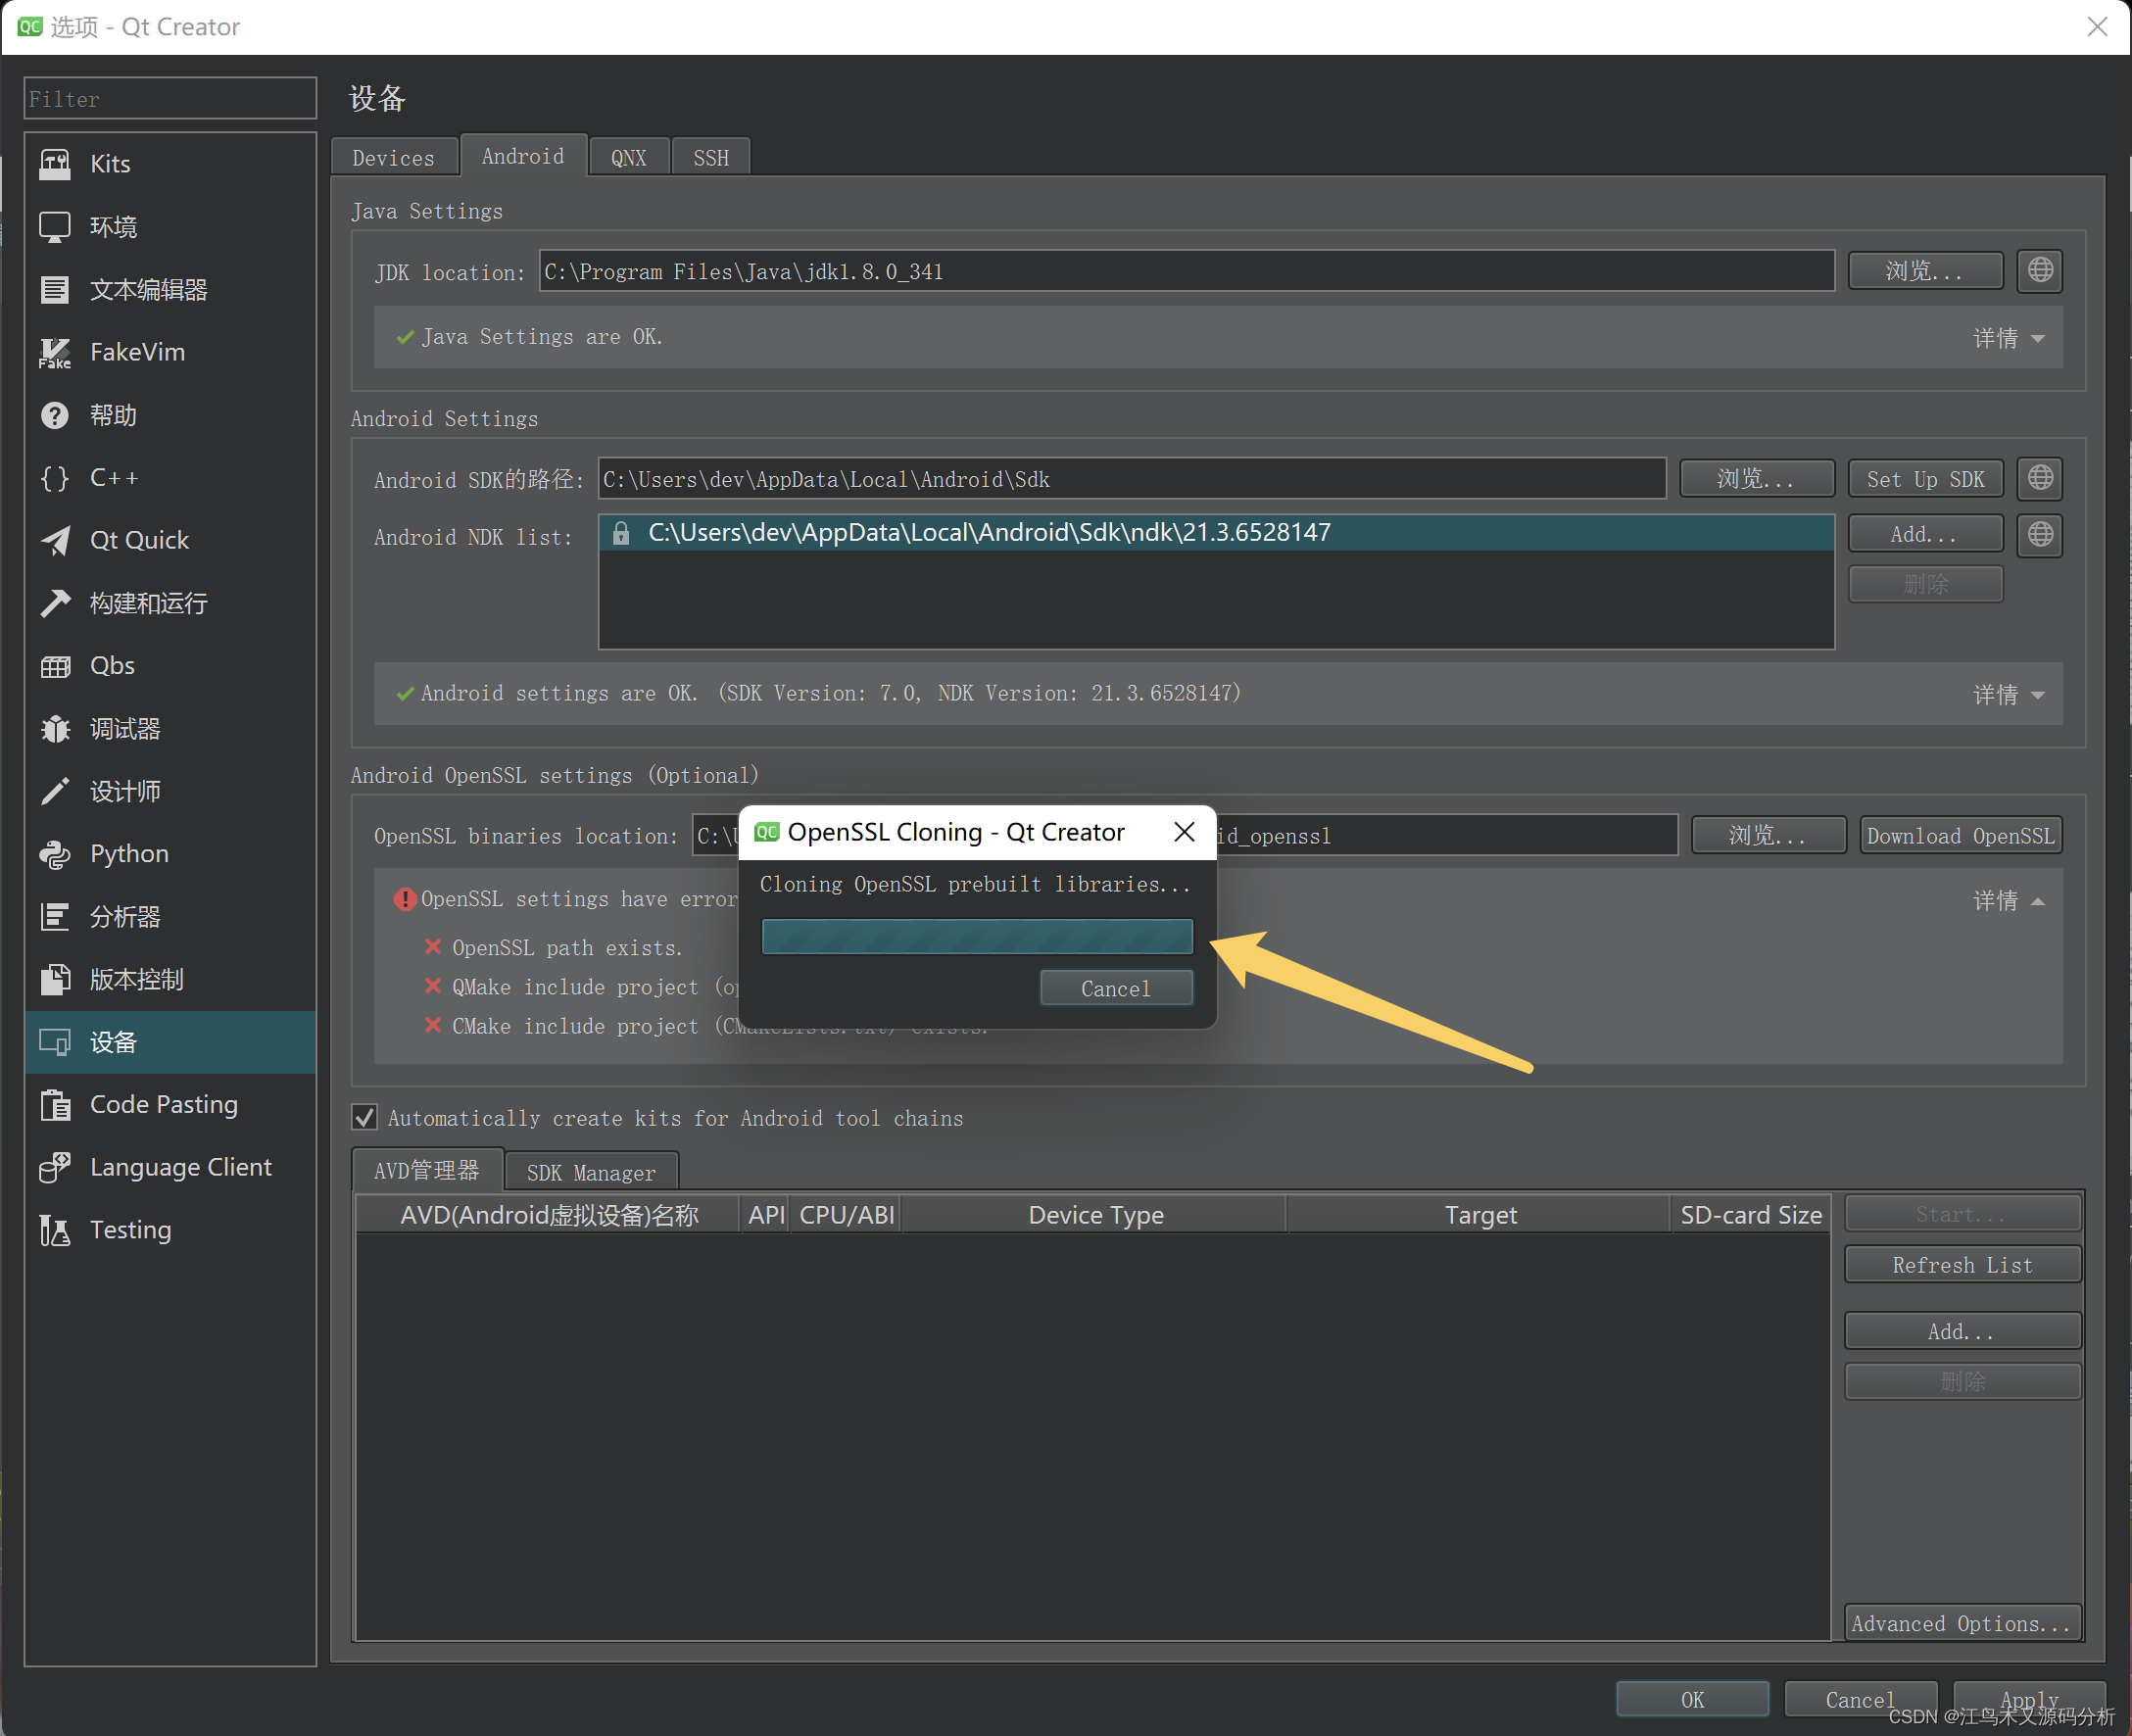Select the NDK 21.3.6528147 list entry

pyautogui.click(x=988, y=533)
